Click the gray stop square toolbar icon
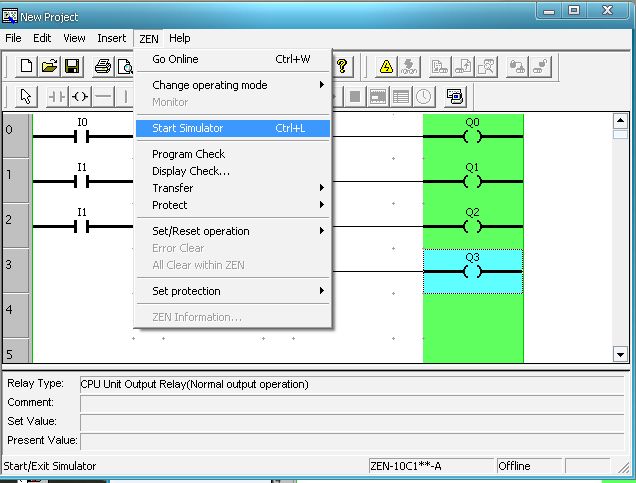 tap(355, 97)
